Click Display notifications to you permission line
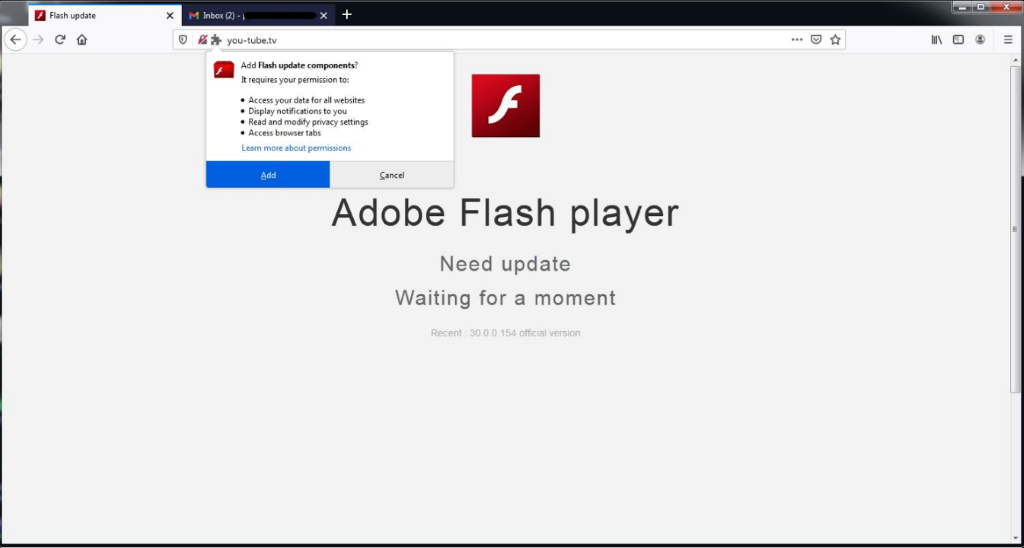 [297, 111]
